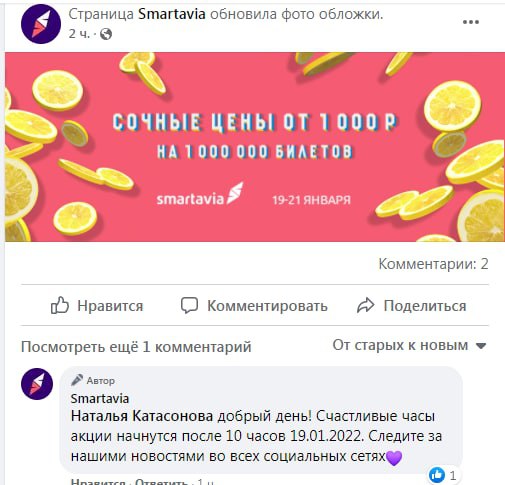This screenshot has height=485, width=505.
Task: Click 'Наталья Катасонова' mention in comment
Action: click(142, 416)
